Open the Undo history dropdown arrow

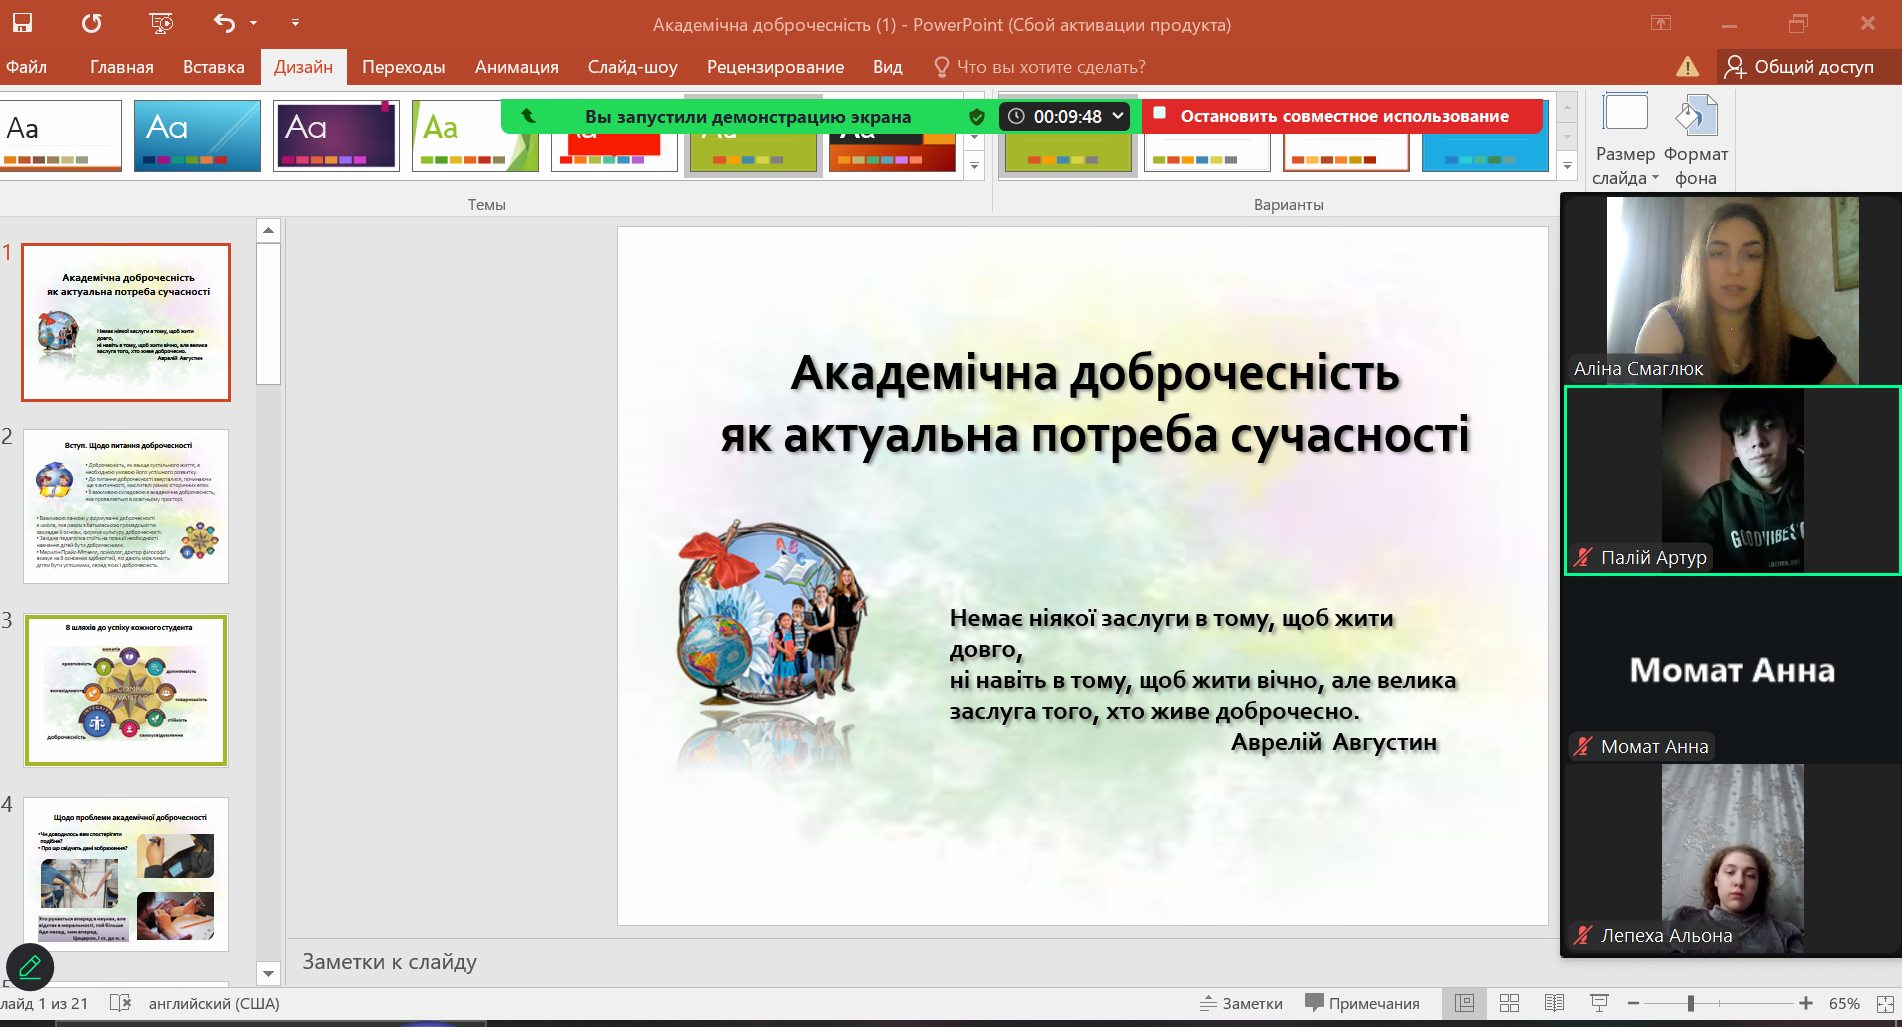tap(254, 23)
